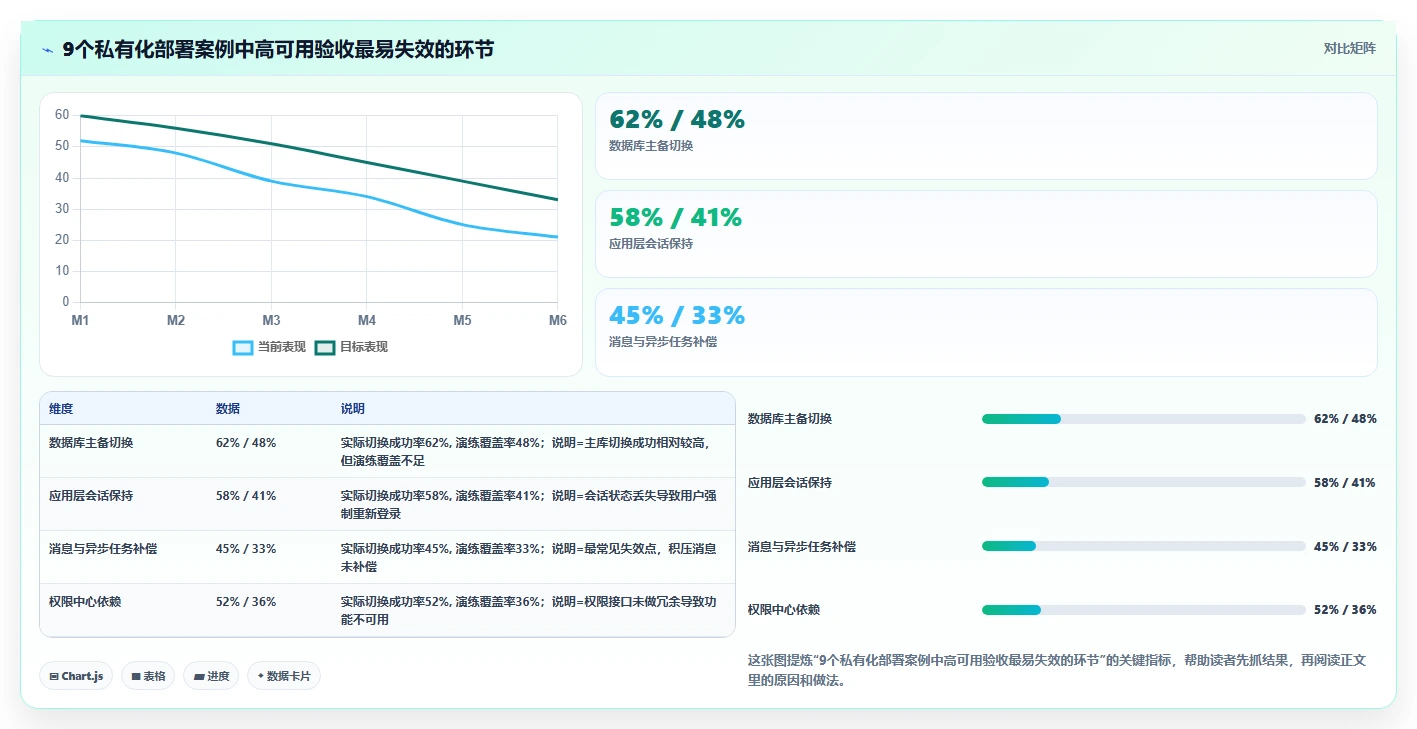Screen dimensions: 1417x729
Task: Click the M3 axis label on chart
Action: click(x=271, y=320)
